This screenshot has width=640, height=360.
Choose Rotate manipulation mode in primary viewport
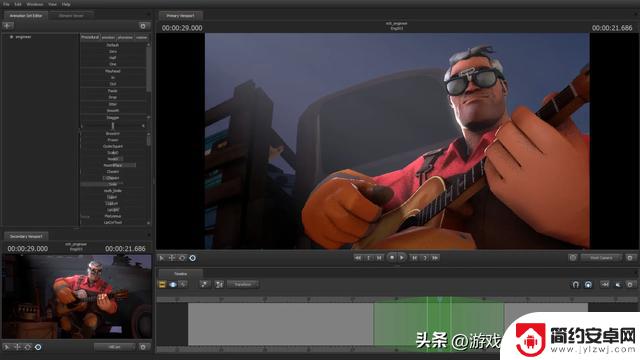click(182, 258)
